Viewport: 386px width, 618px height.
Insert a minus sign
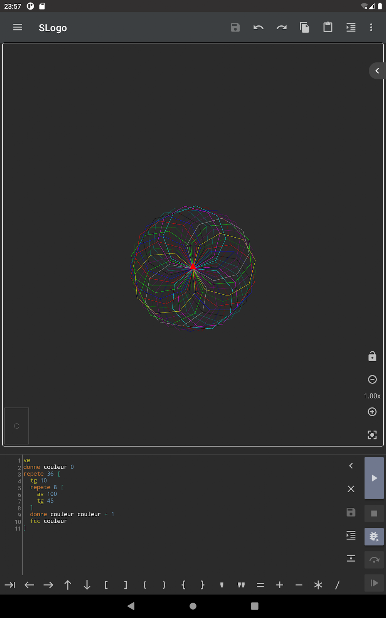[x=299, y=585]
